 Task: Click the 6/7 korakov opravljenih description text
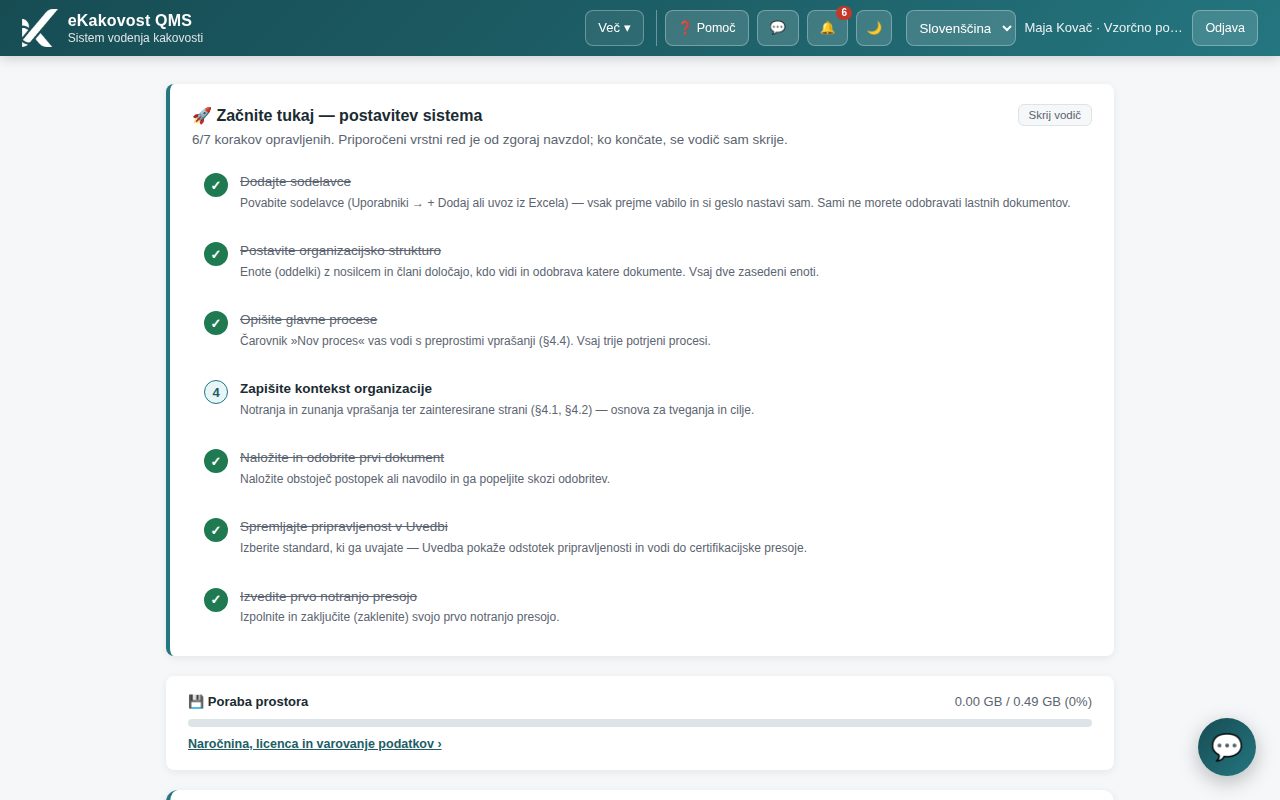pyautogui.click(x=490, y=139)
